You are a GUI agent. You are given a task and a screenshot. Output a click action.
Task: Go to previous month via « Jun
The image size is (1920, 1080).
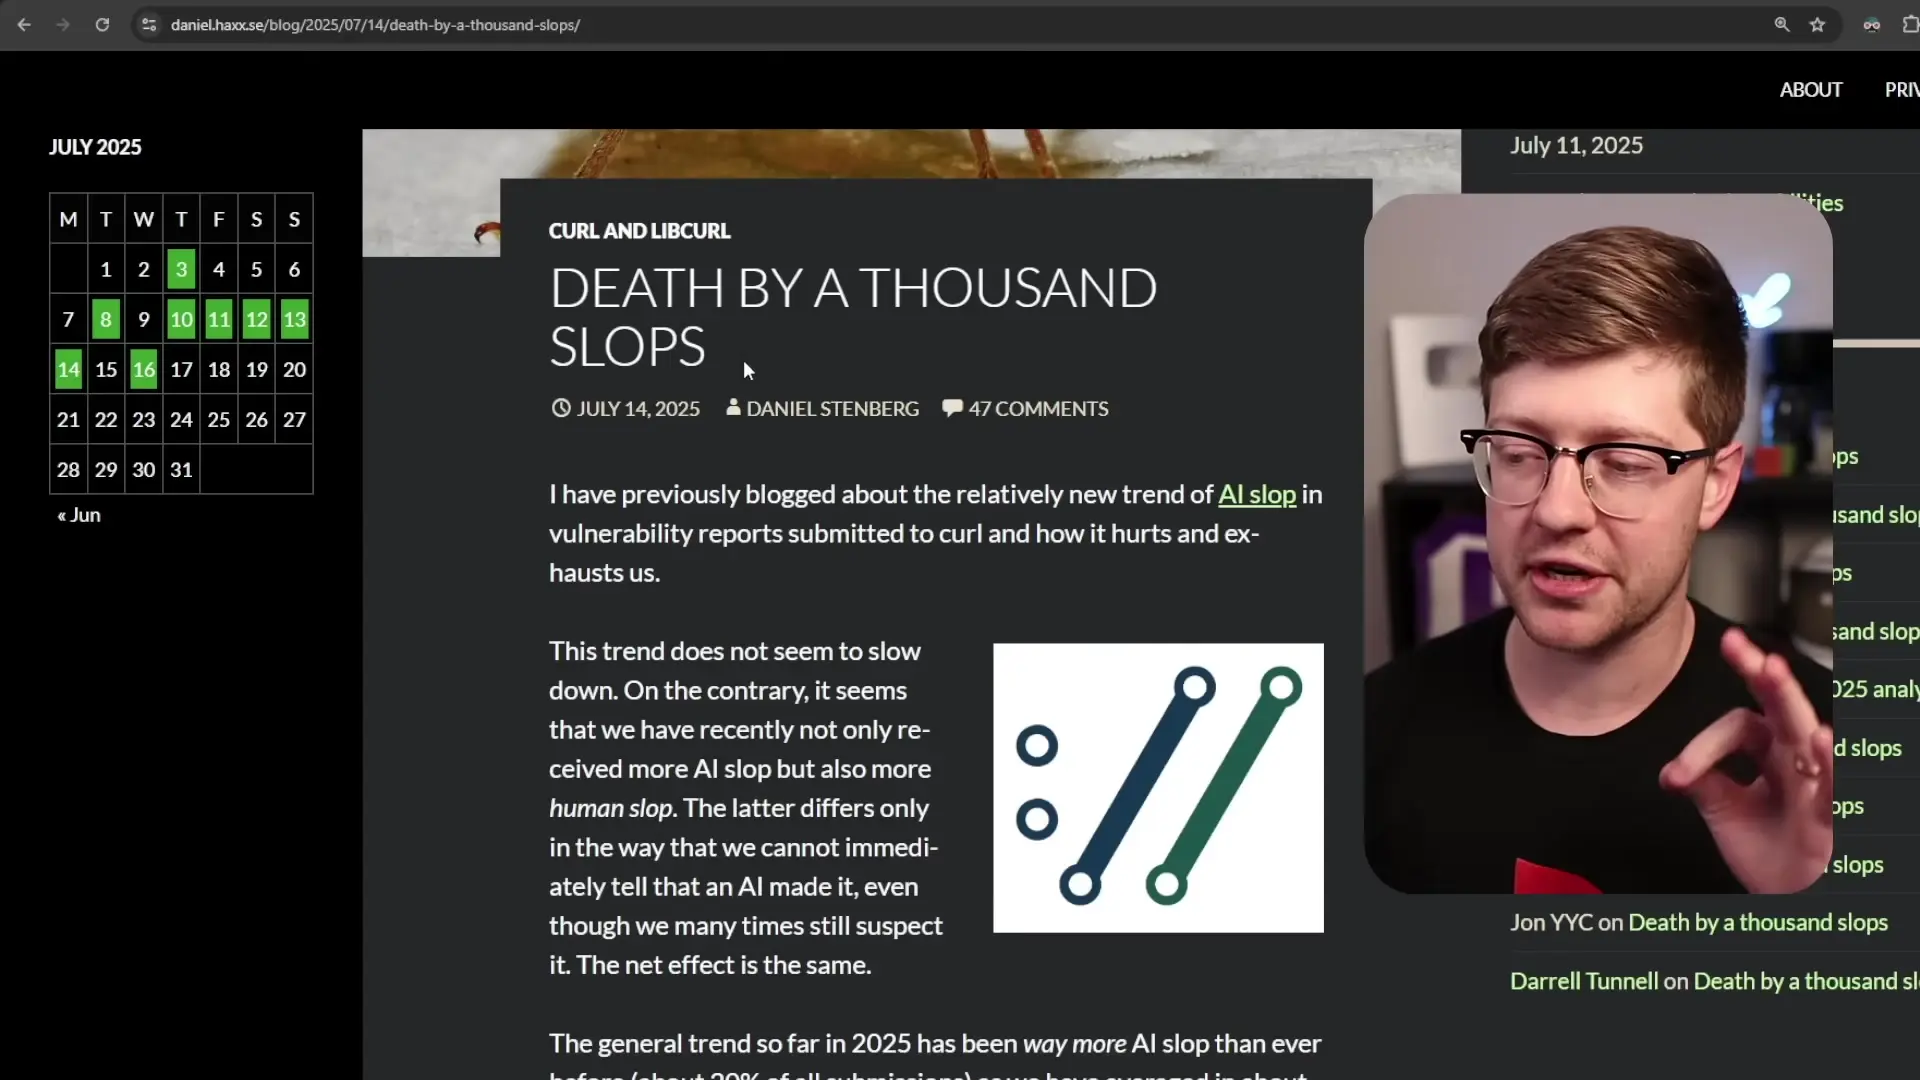pos(79,516)
